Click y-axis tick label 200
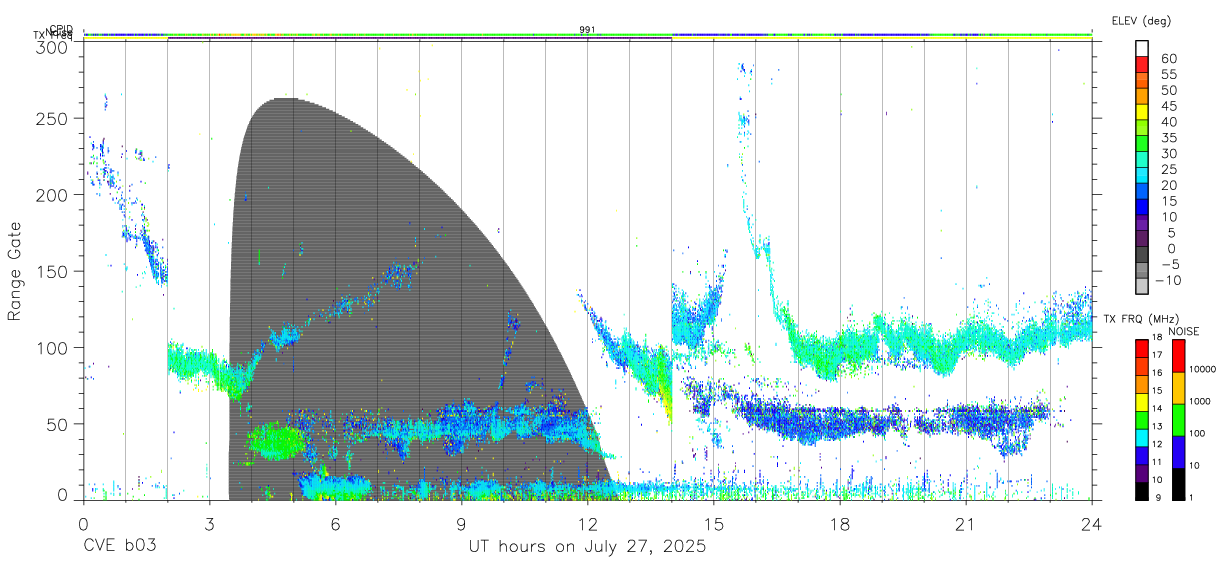 coord(53,195)
